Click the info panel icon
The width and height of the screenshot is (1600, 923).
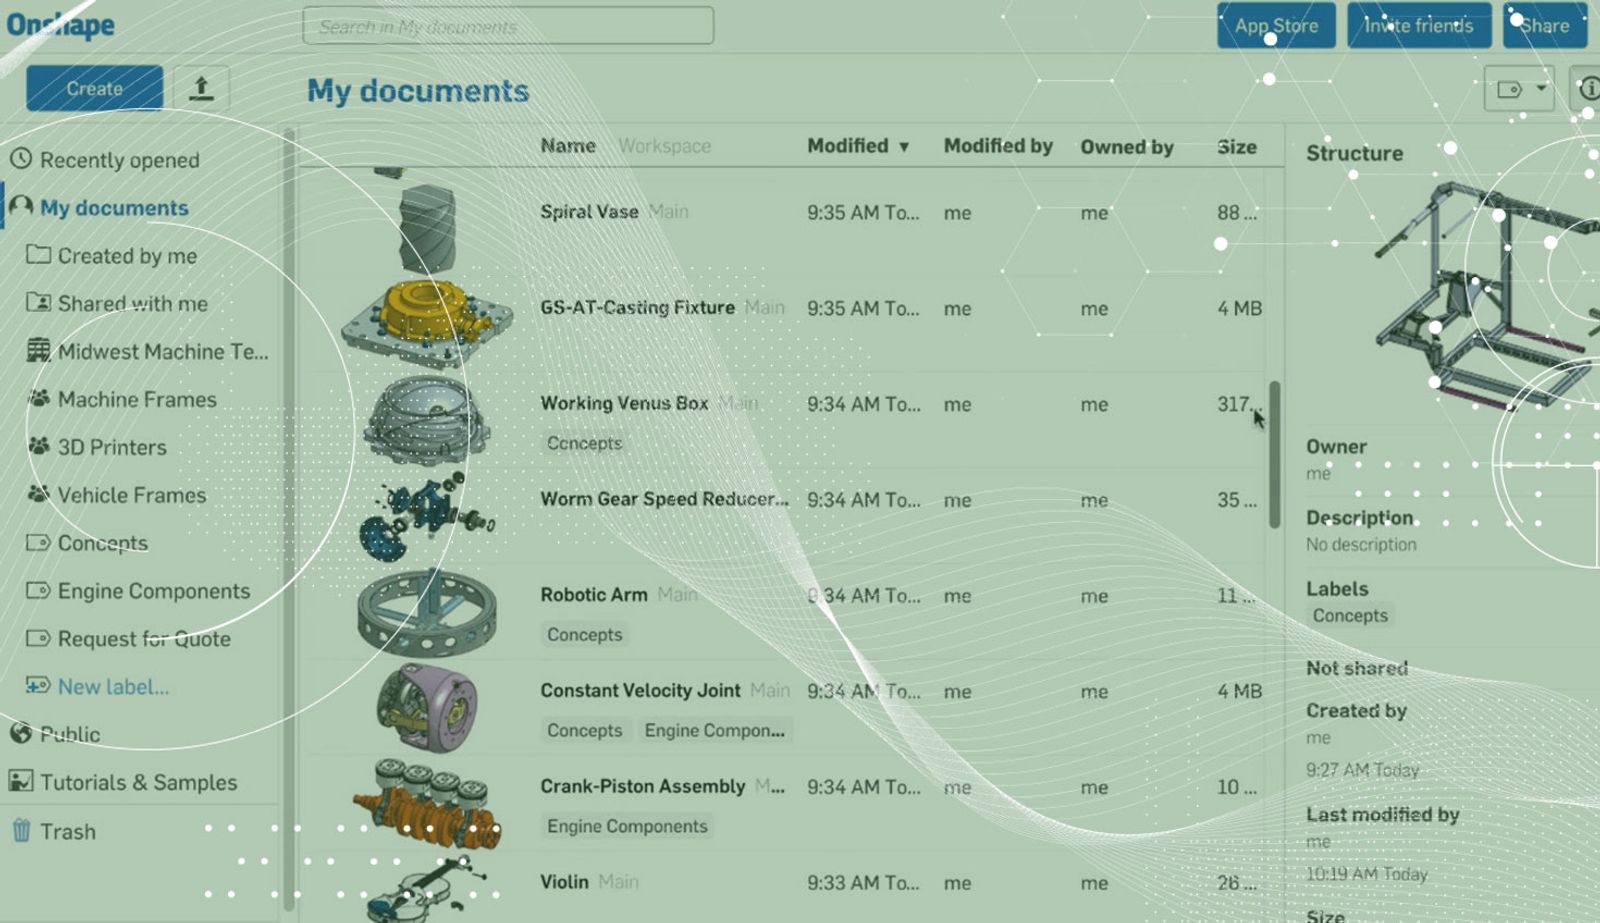coord(1587,89)
